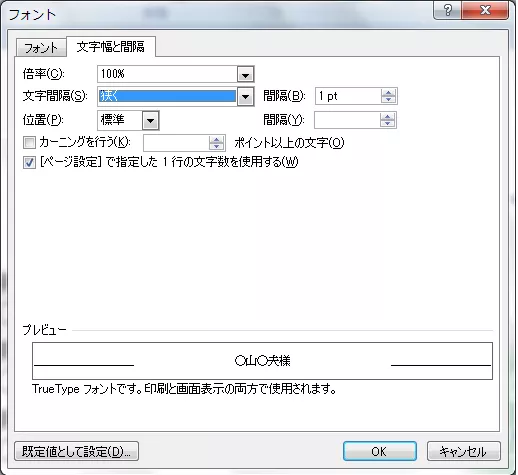Click the キャンセル button

pyautogui.click(x=464, y=451)
